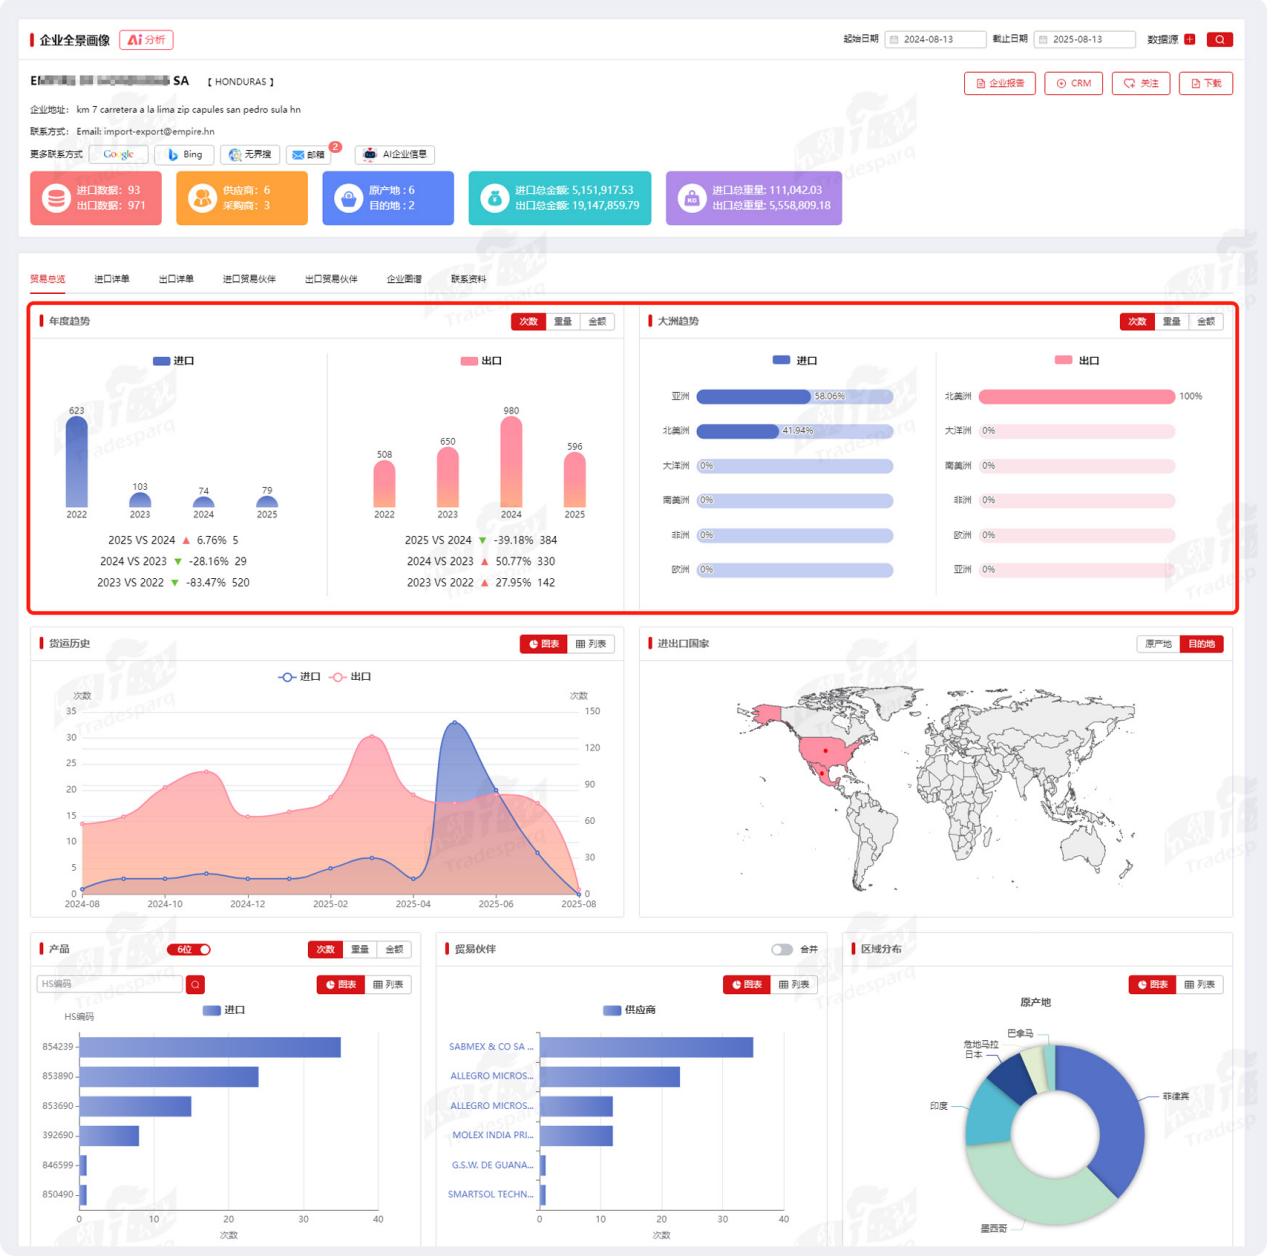Viewport: 1267px width, 1256px height.
Task: Click the red plus icon beside 数据源
Action: pyautogui.click(x=1190, y=40)
